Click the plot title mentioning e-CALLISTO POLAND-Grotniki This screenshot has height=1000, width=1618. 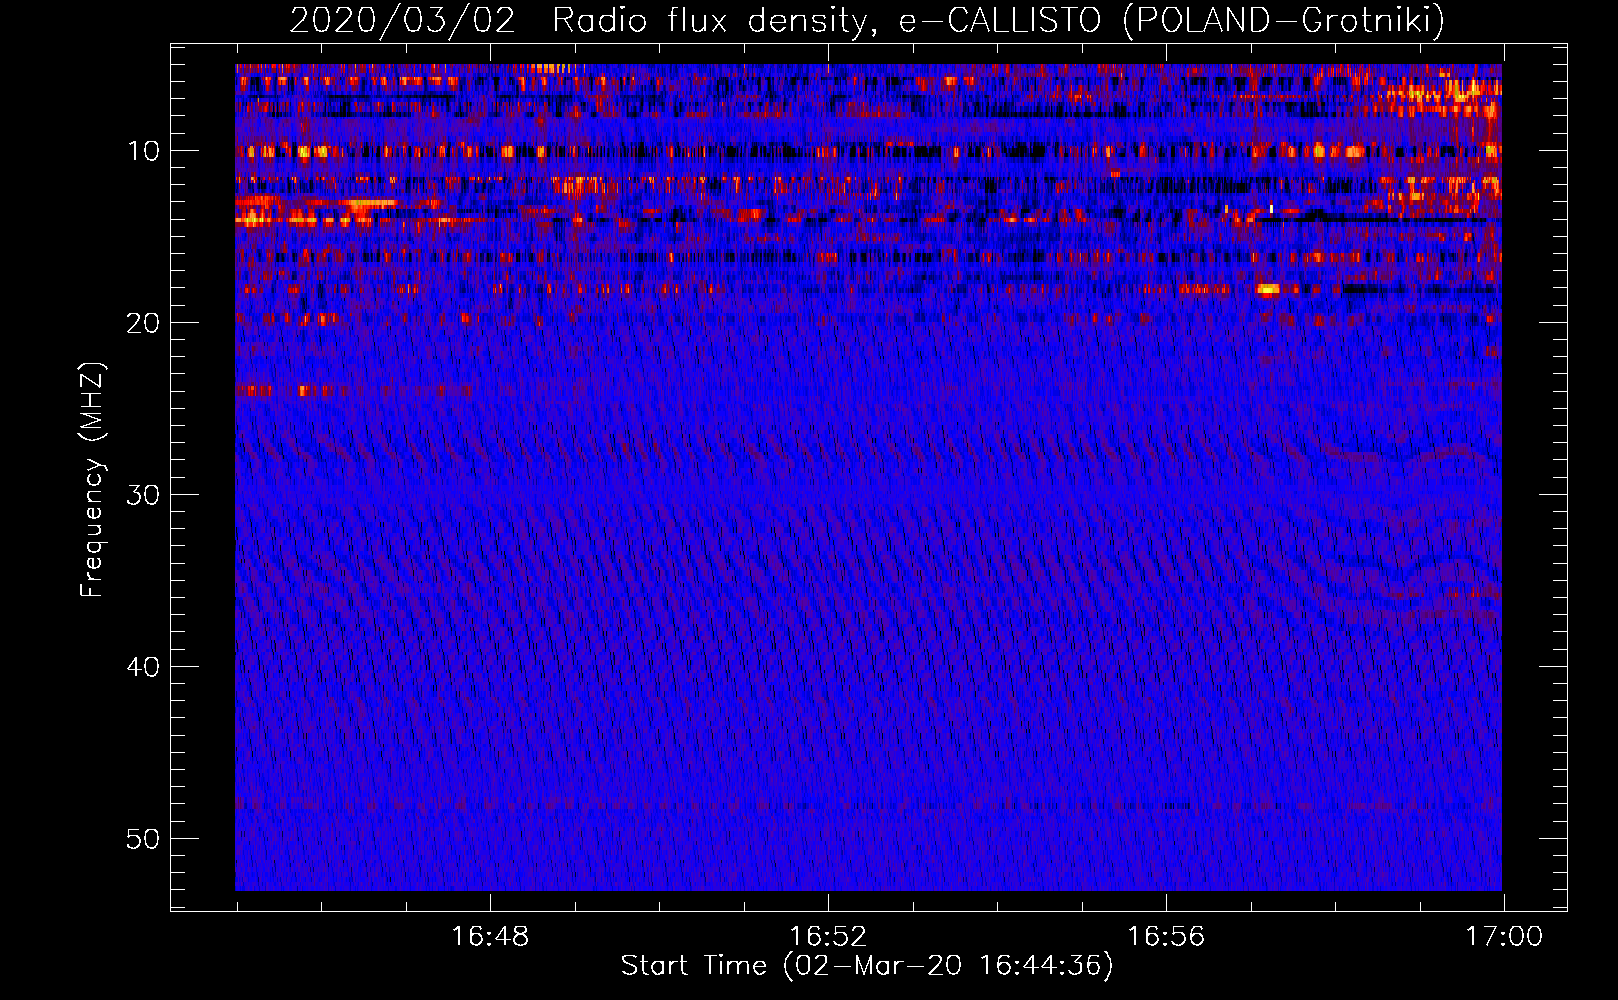tap(867, 20)
